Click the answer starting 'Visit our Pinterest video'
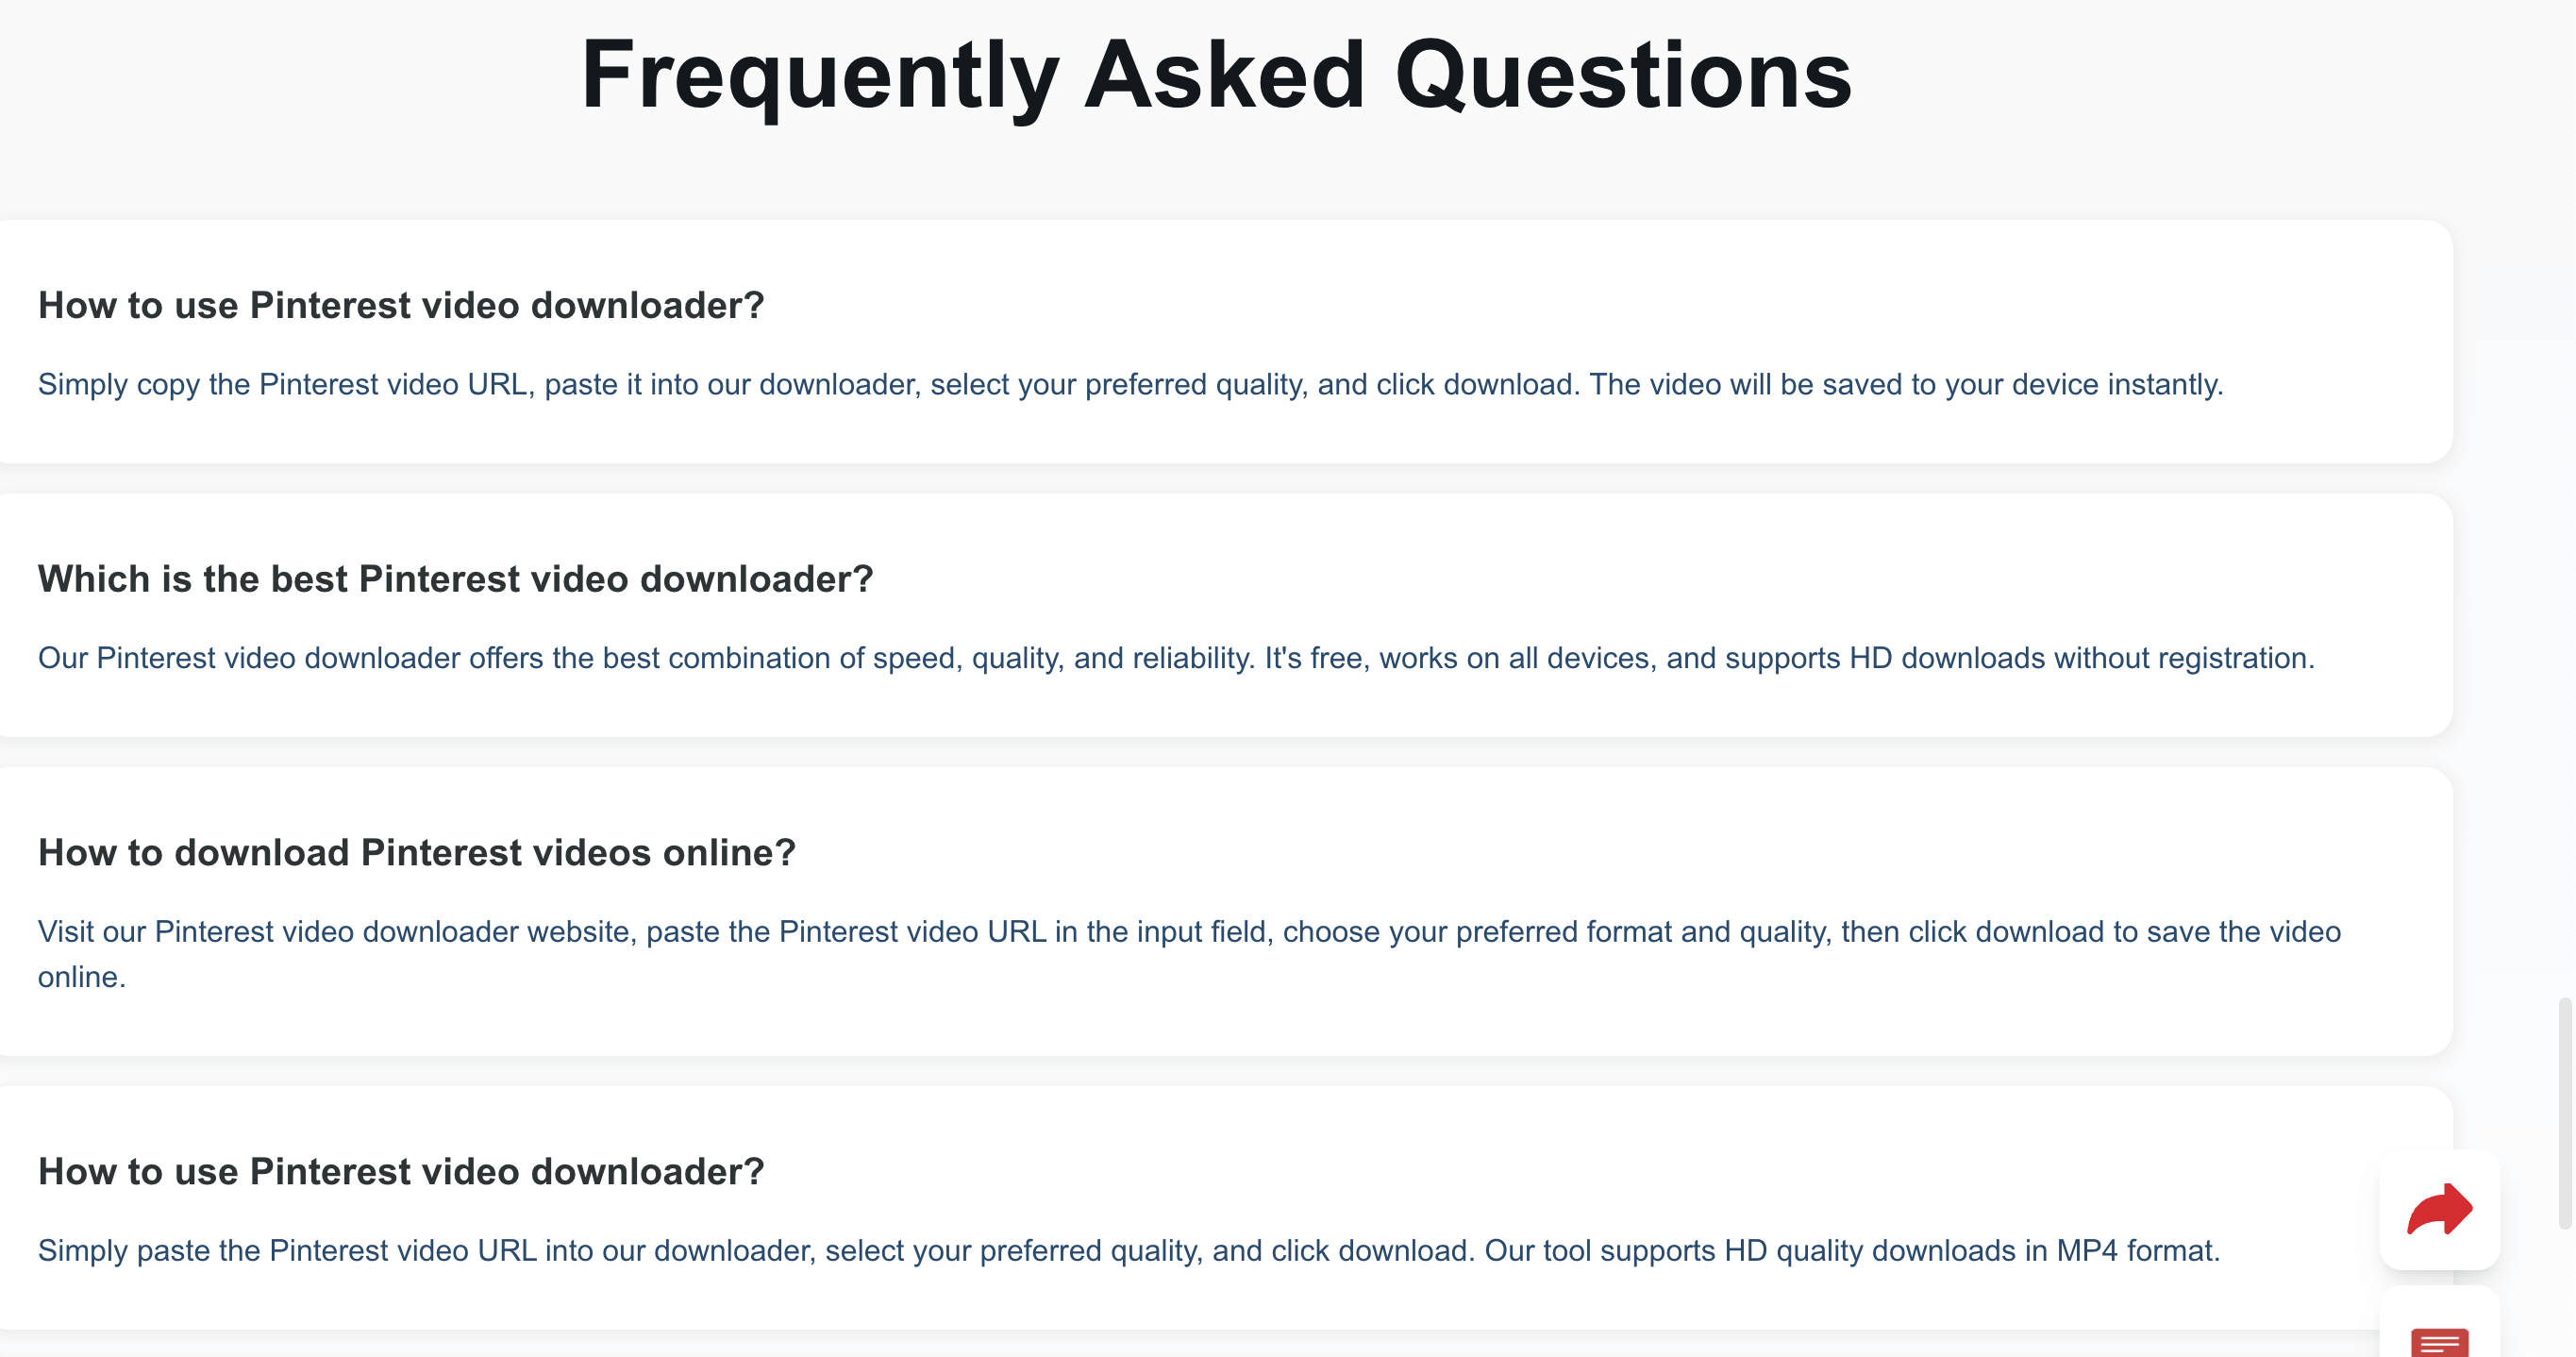 [x=1189, y=954]
